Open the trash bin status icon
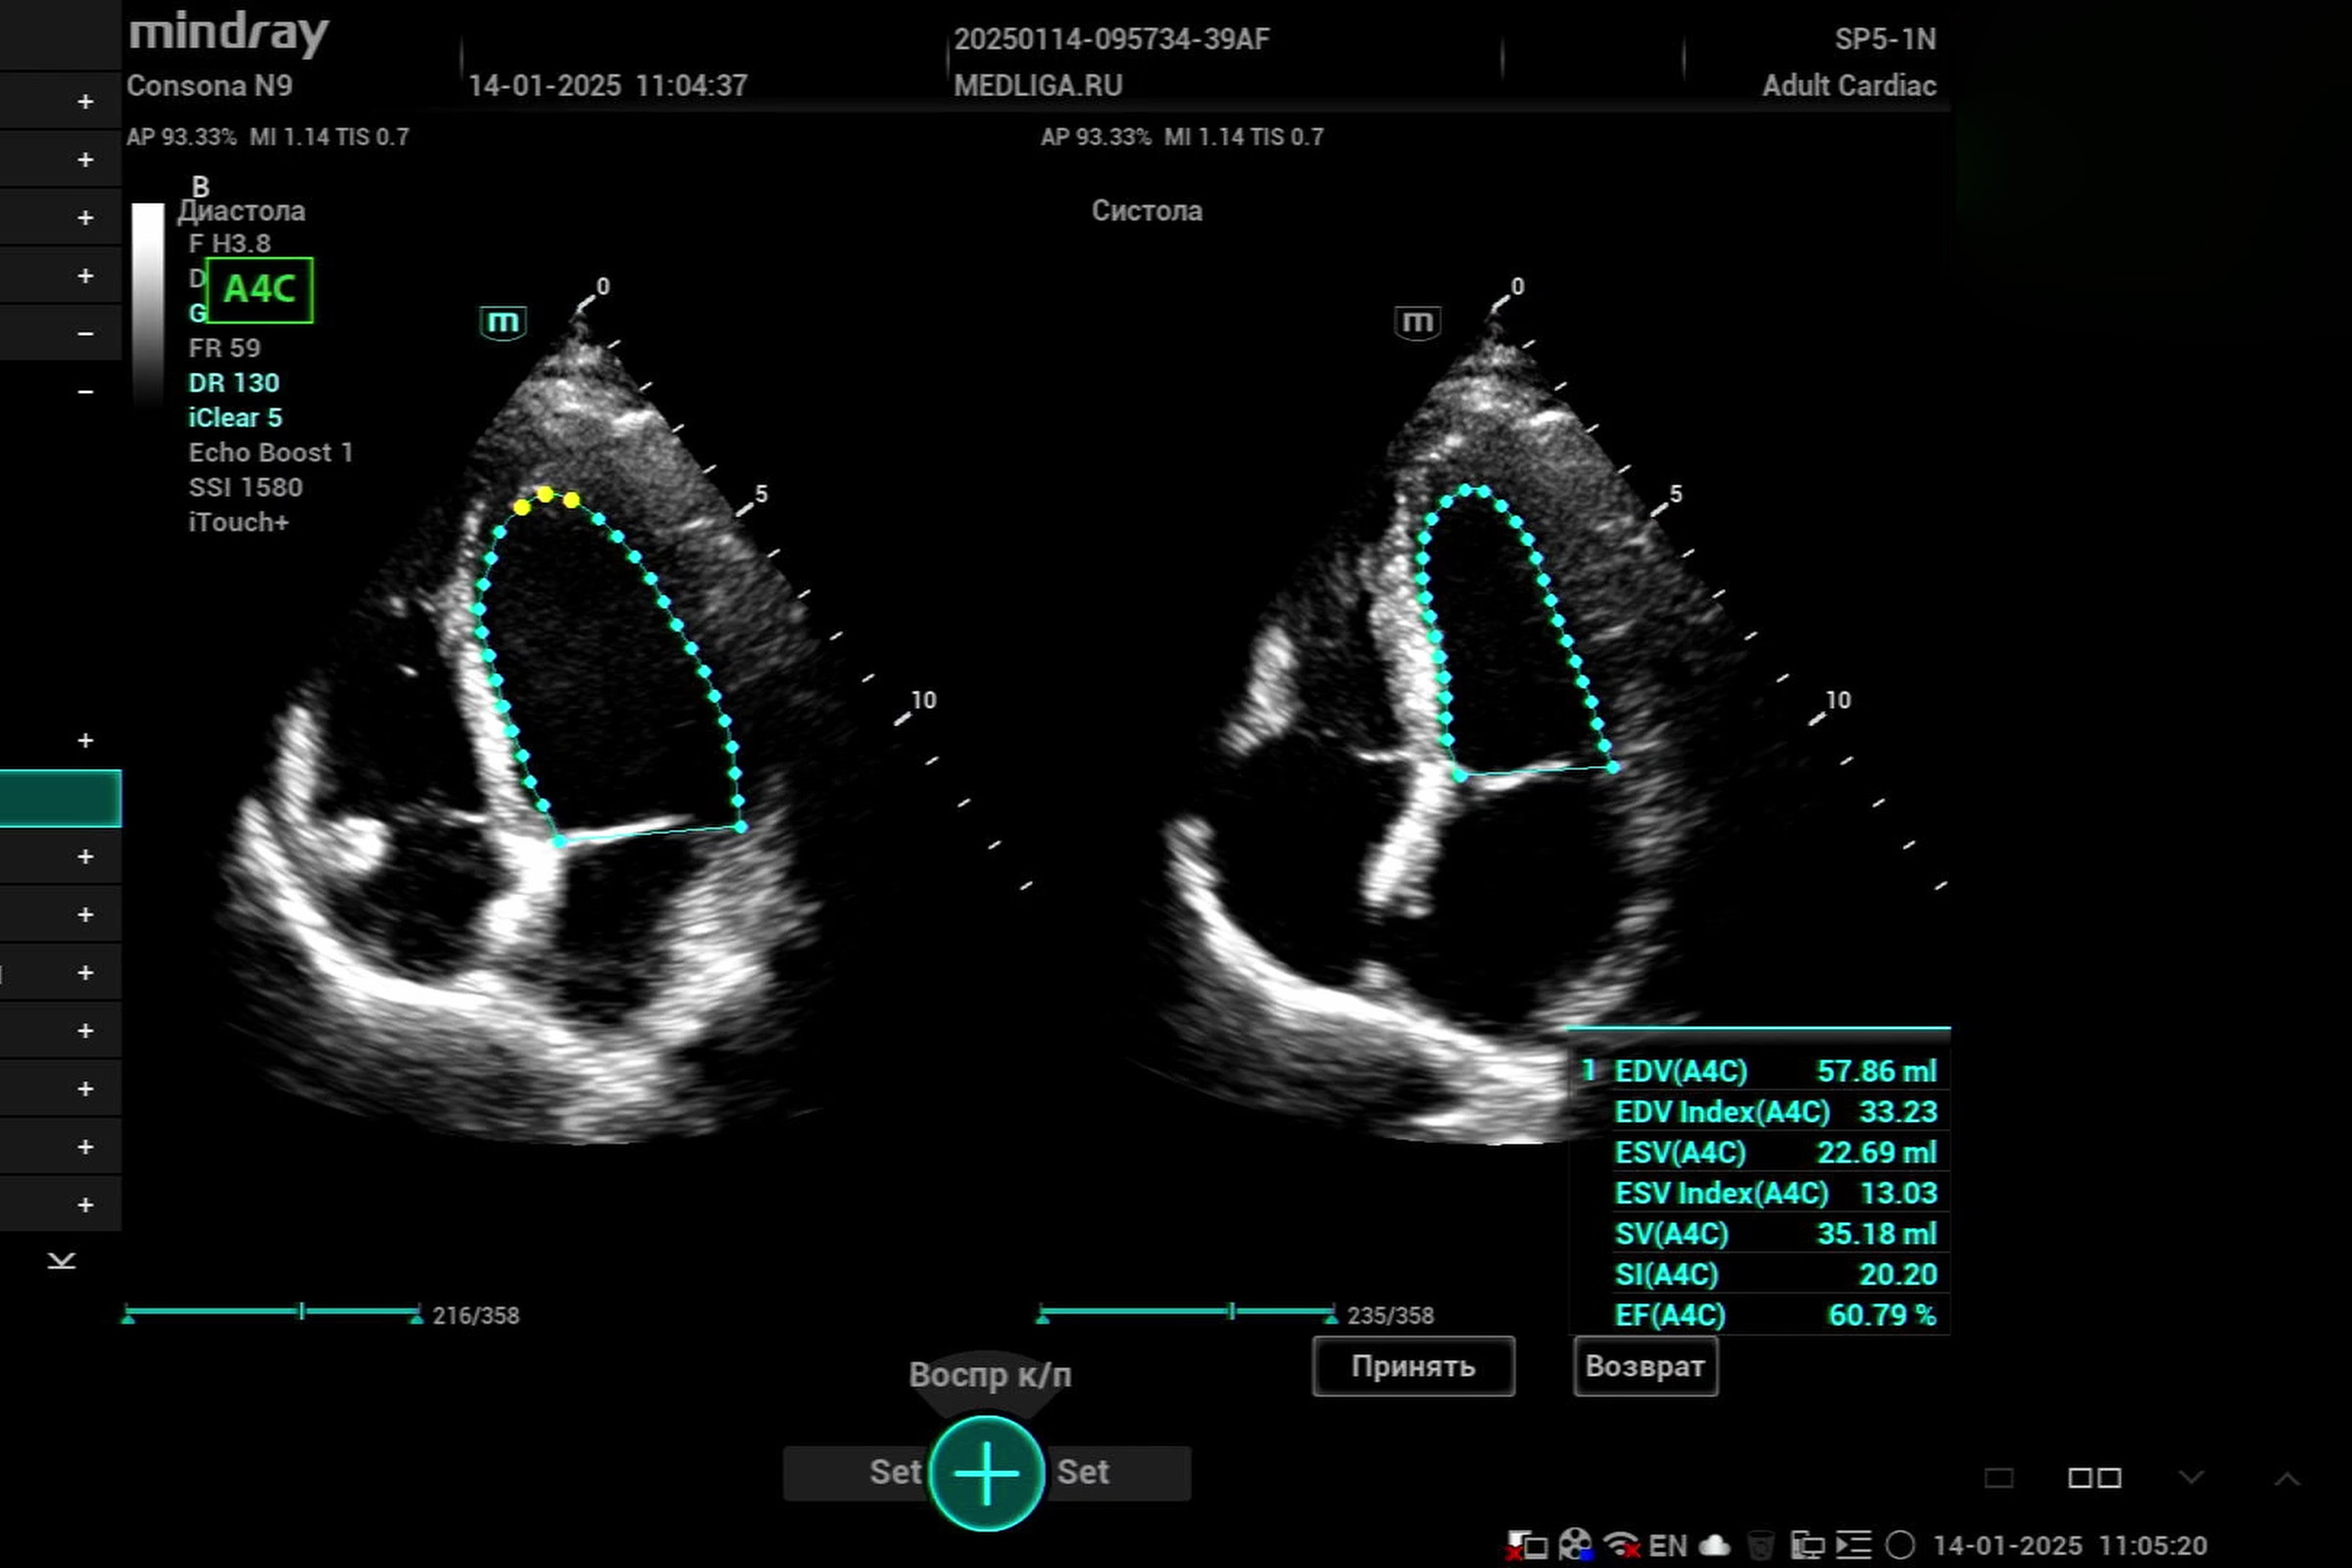Screen dimensions: 2352x1568 (x=1761, y=1545)
